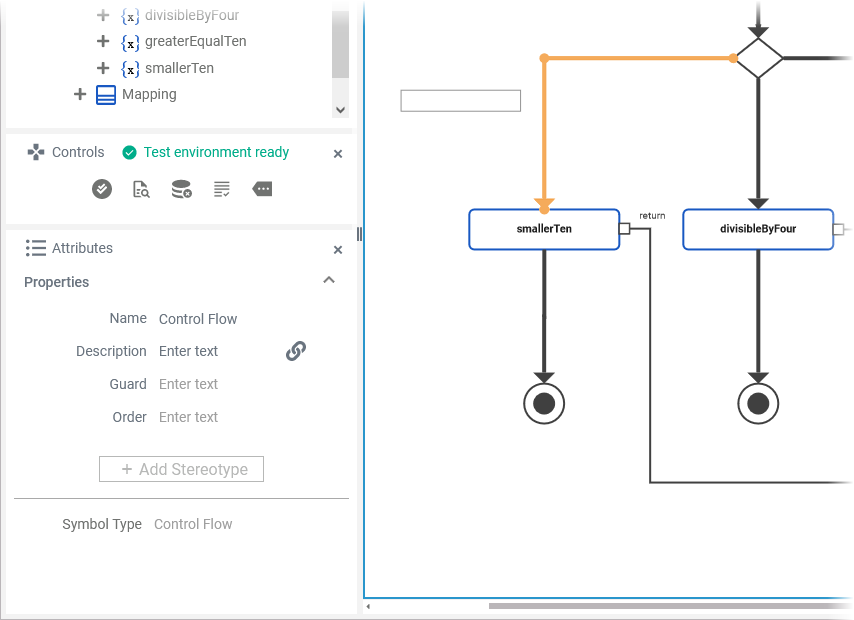
Task: Collapse the Properties section
Action: 329,281
